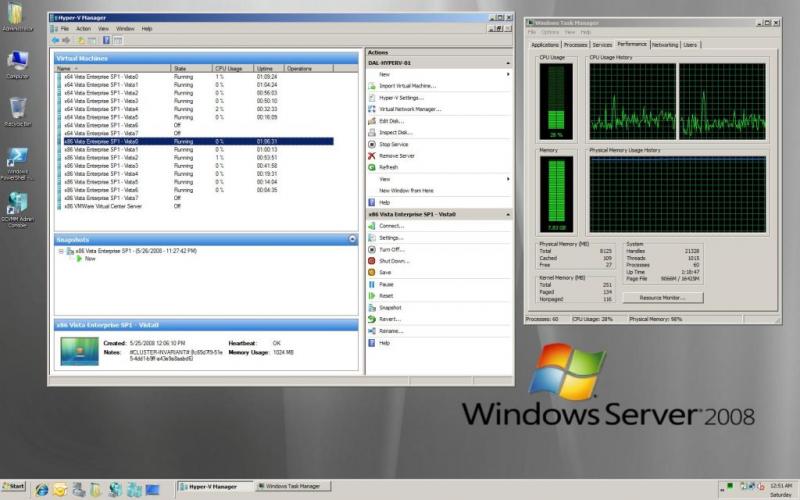800x500 pixels.
Task: Switch to Services tab in Task Manager
Action: 602,45
